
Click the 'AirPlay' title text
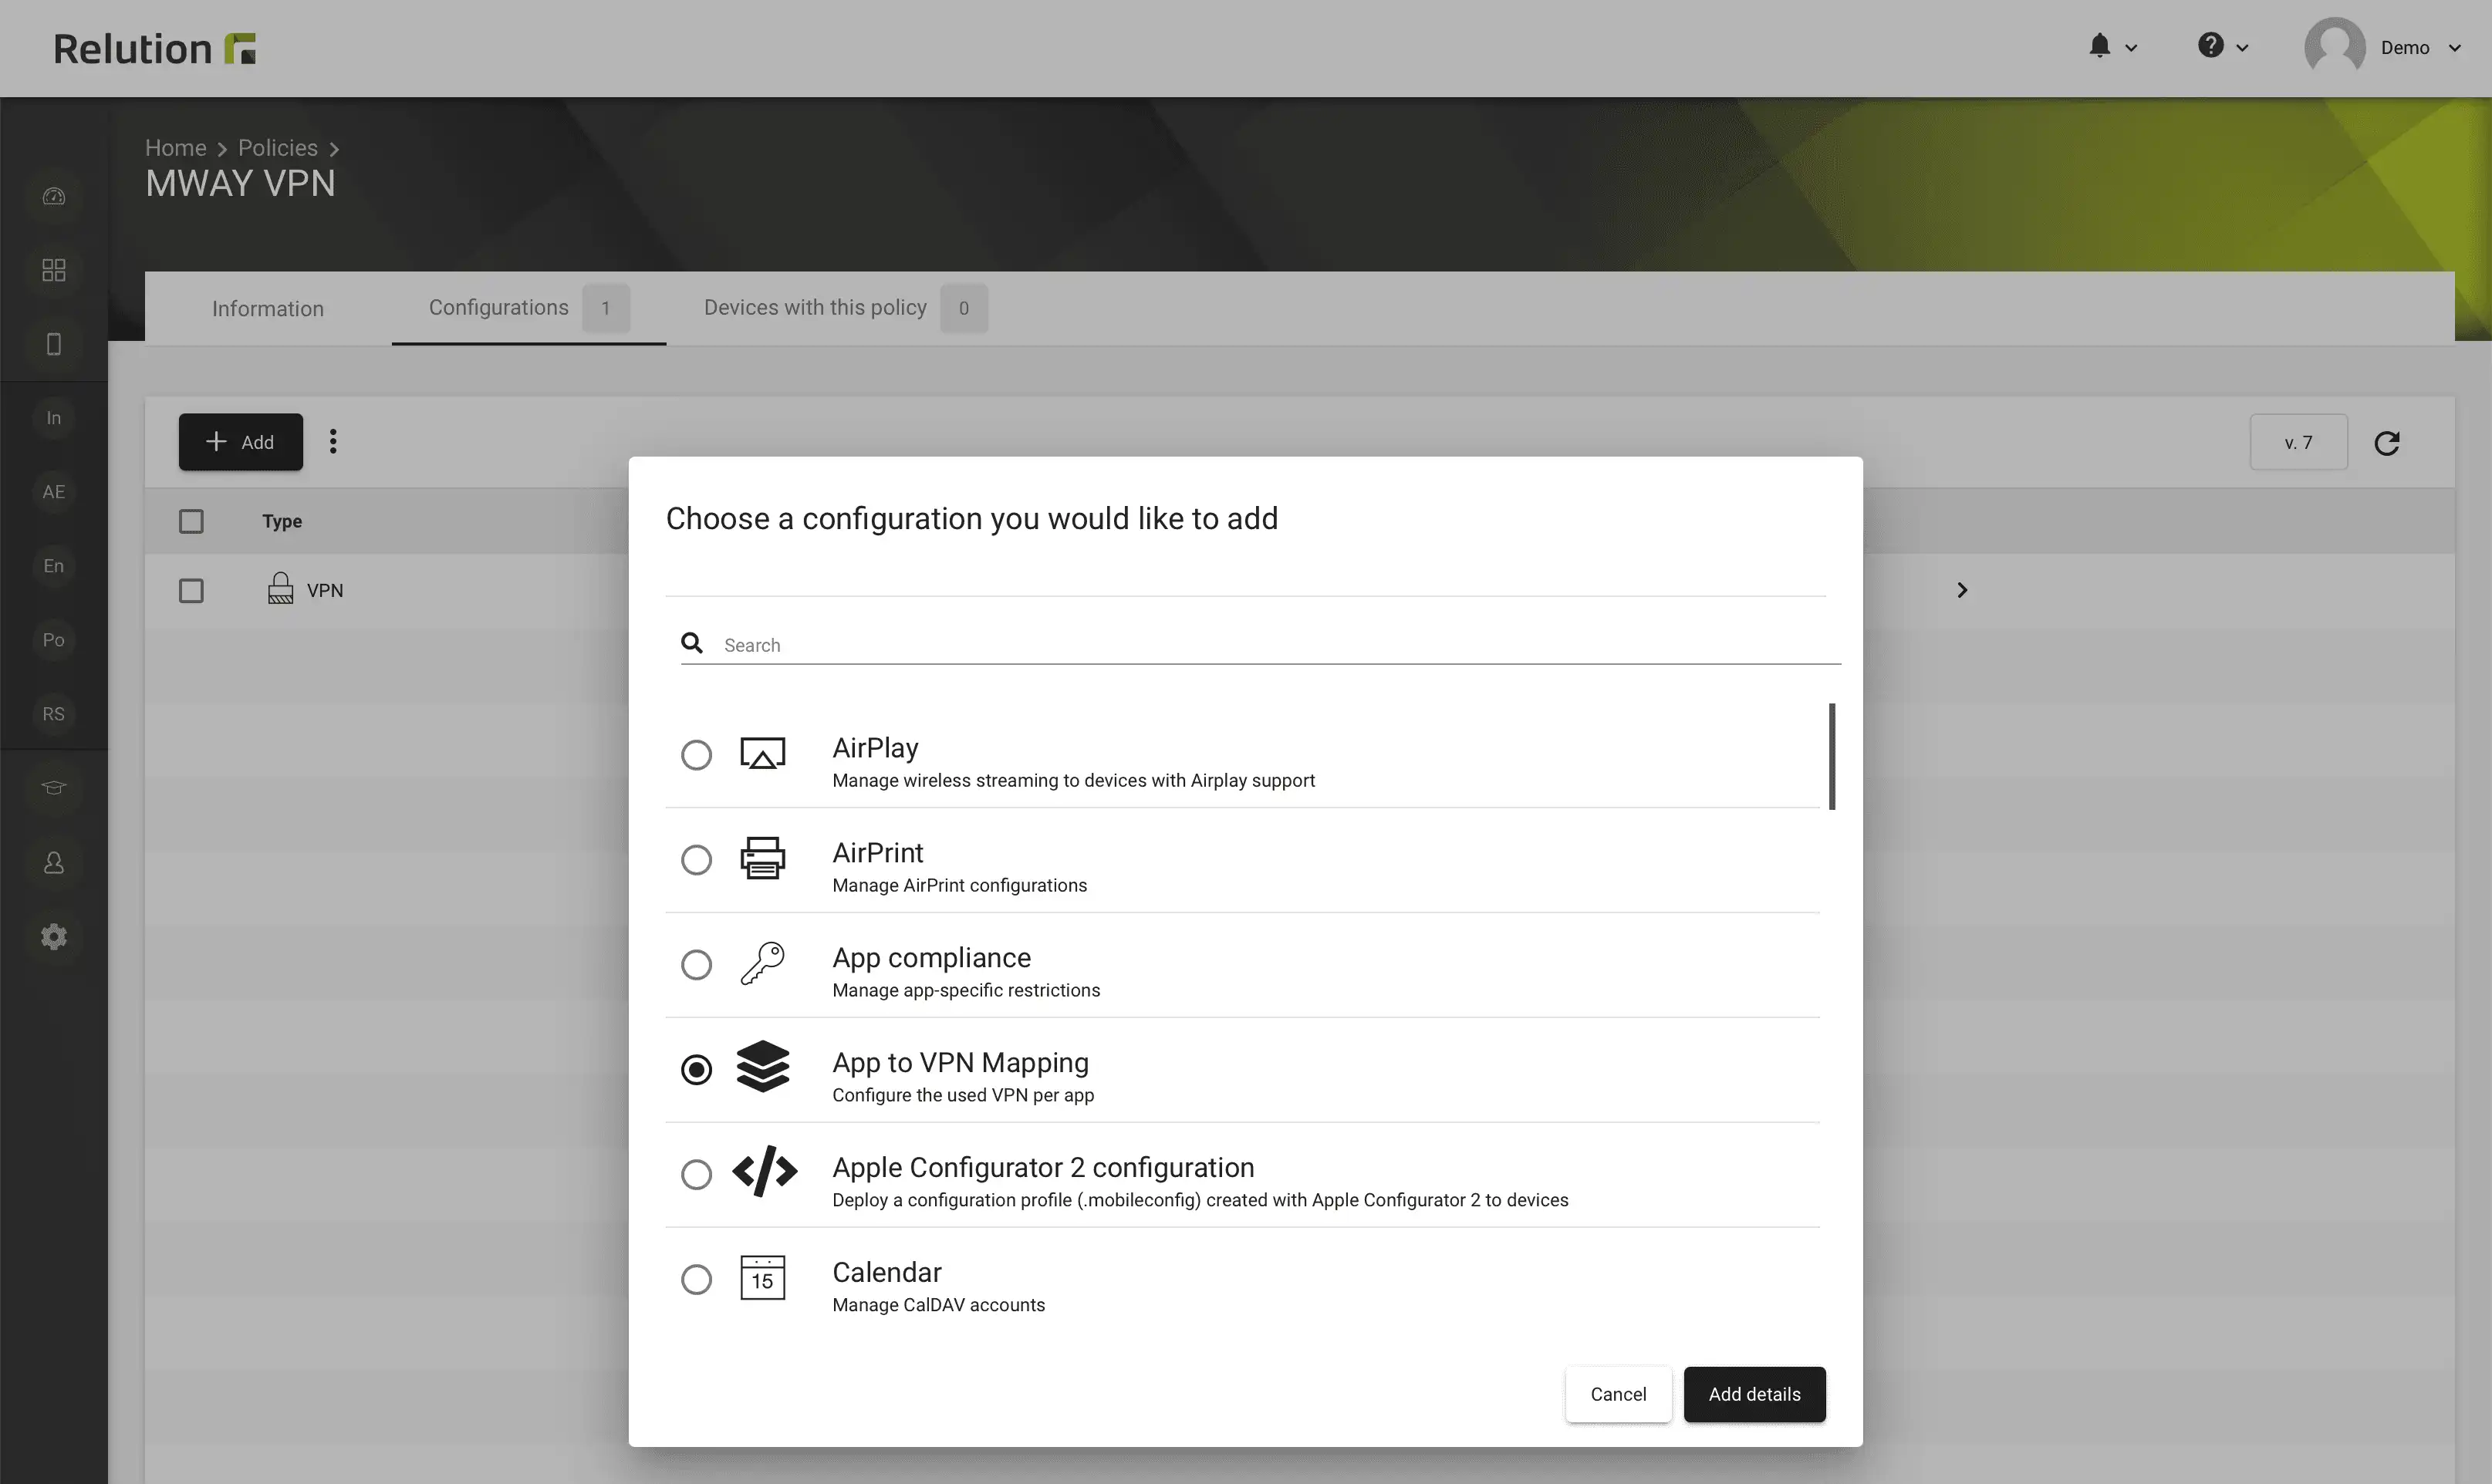tap(875, 748)
